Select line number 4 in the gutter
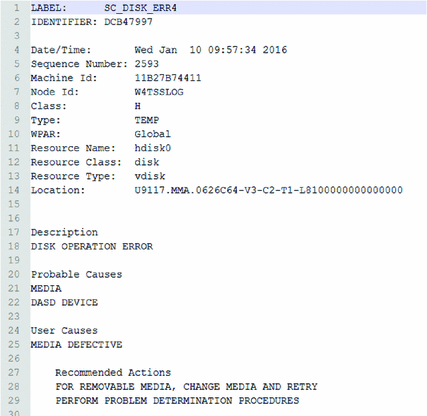The width and height of the screenshot is (427, 416). pyautogui.click(x=17, y=50)
